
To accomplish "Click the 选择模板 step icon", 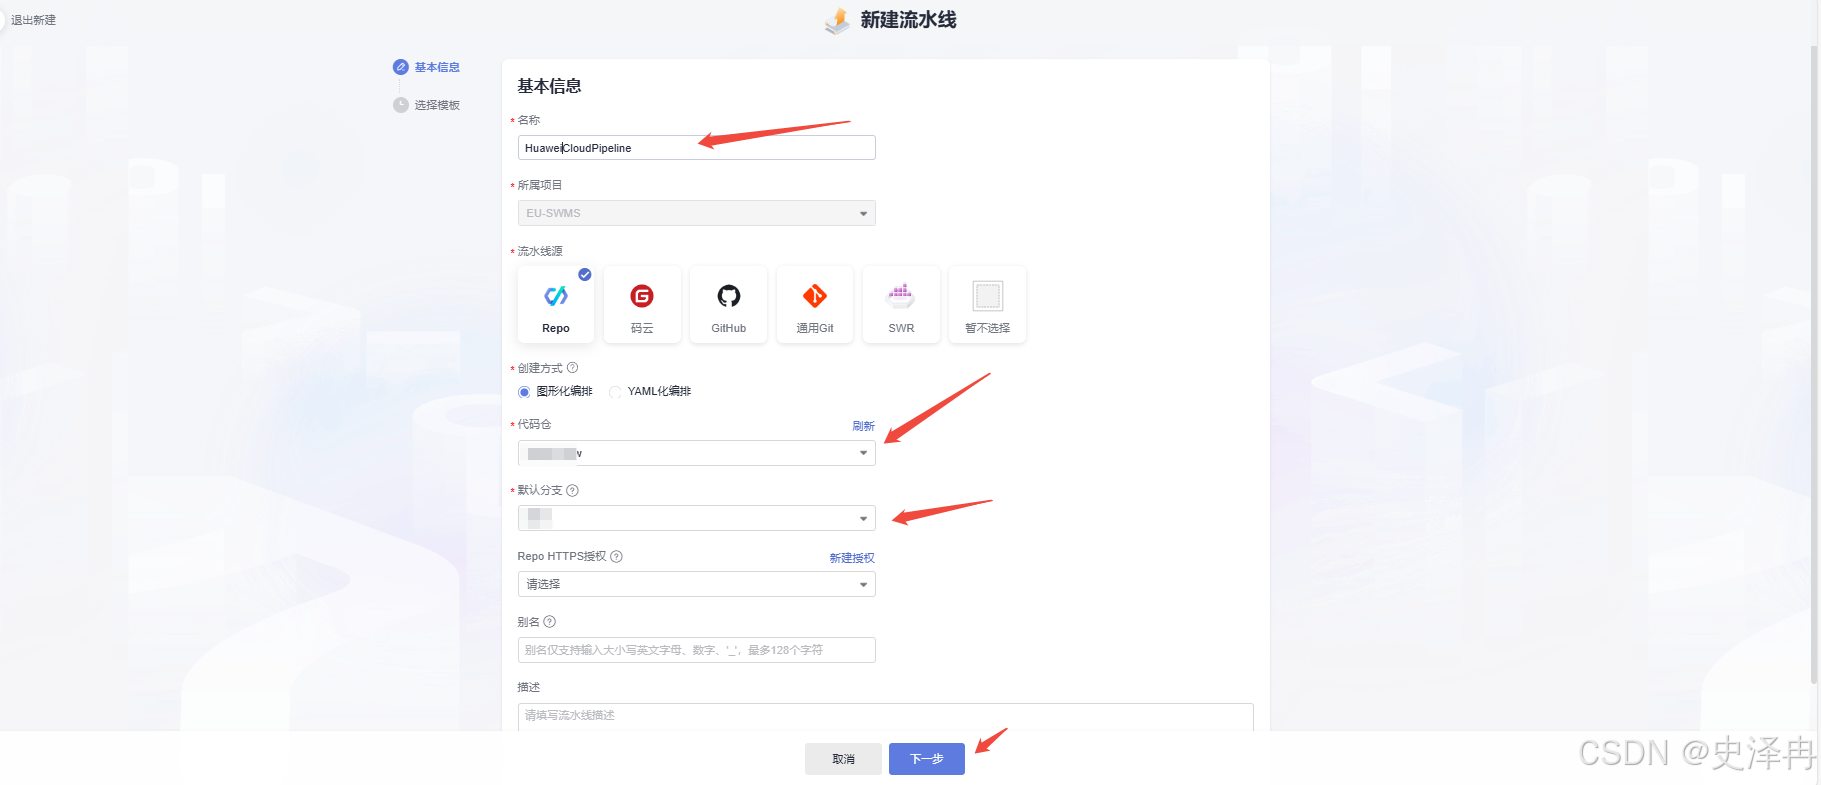I will click(401, 105).
